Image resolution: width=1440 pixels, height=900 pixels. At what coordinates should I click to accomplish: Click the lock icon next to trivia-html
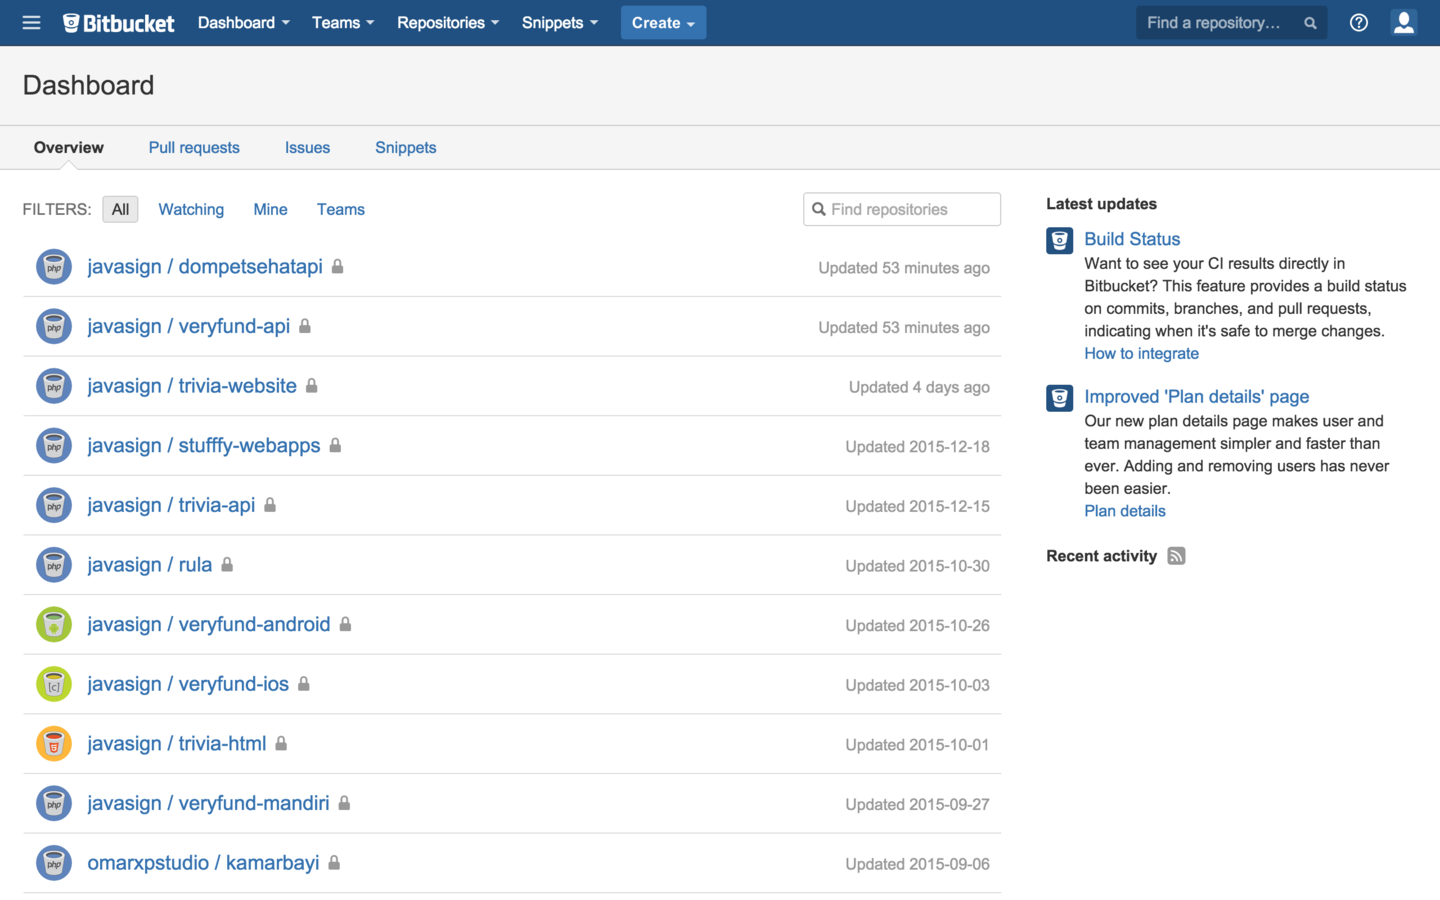(x=281, y=743)
